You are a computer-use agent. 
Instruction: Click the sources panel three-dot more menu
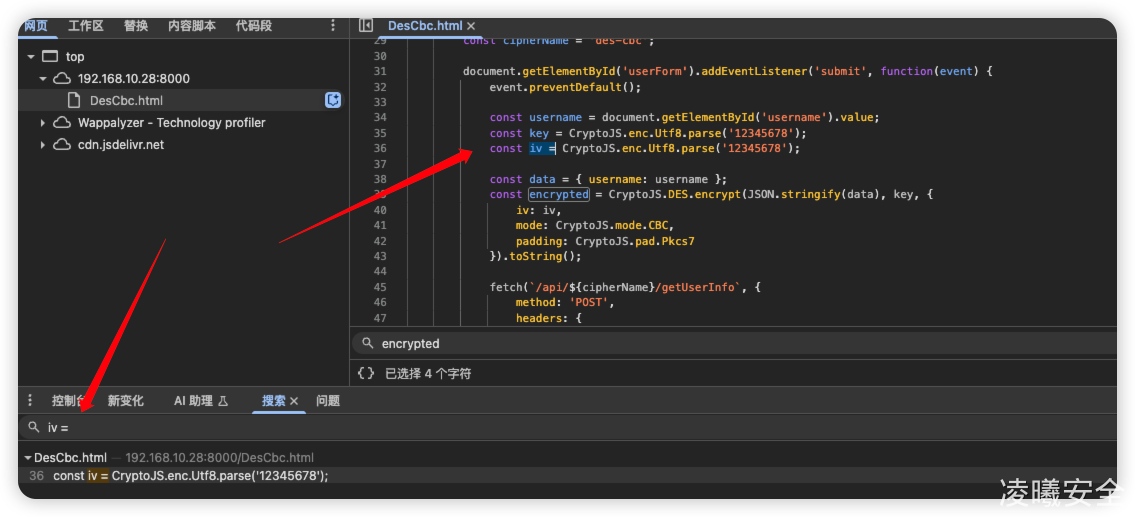[333, 26]
